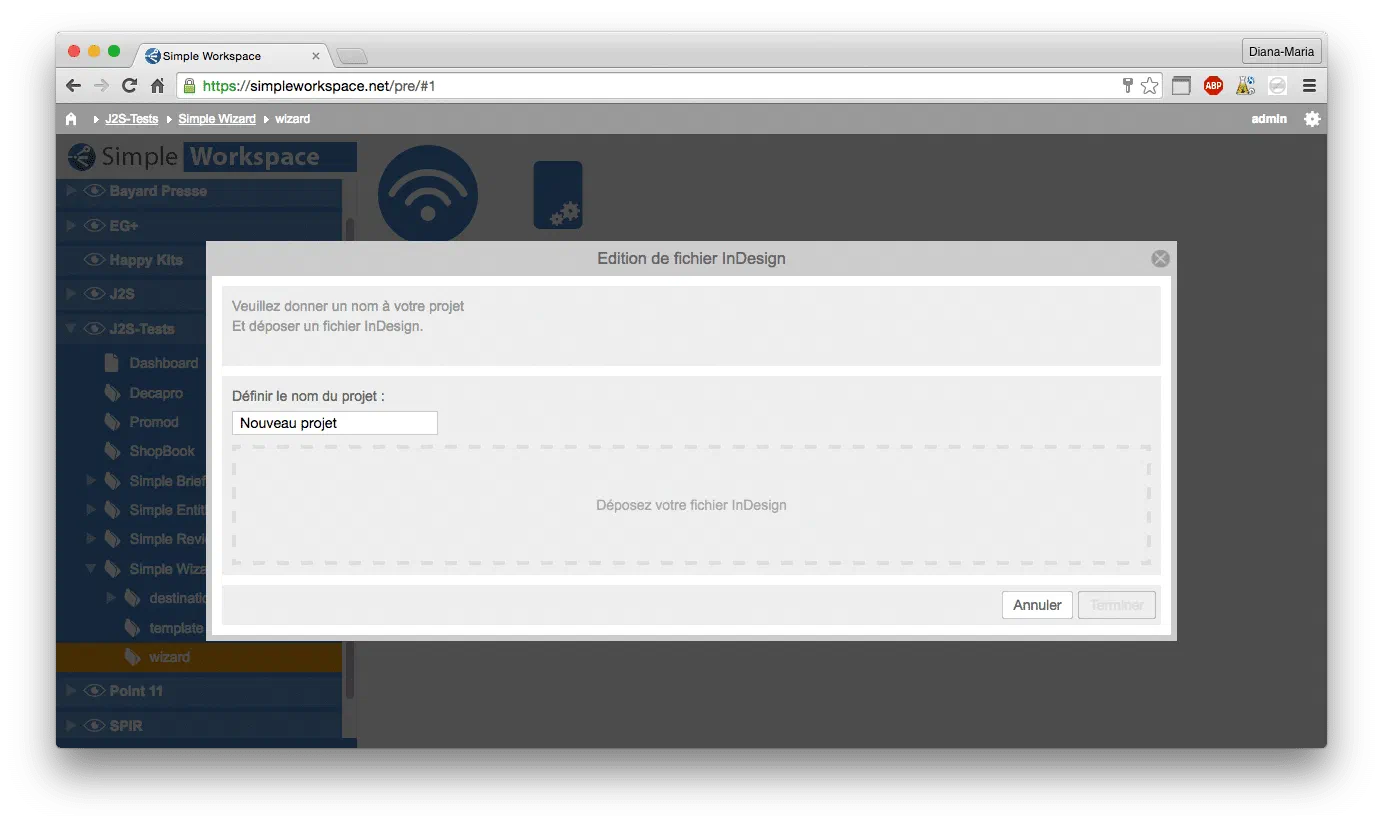The image size is (1383, 828).
Task: Click the wifi signal circle icon
Action: point(428,194)
